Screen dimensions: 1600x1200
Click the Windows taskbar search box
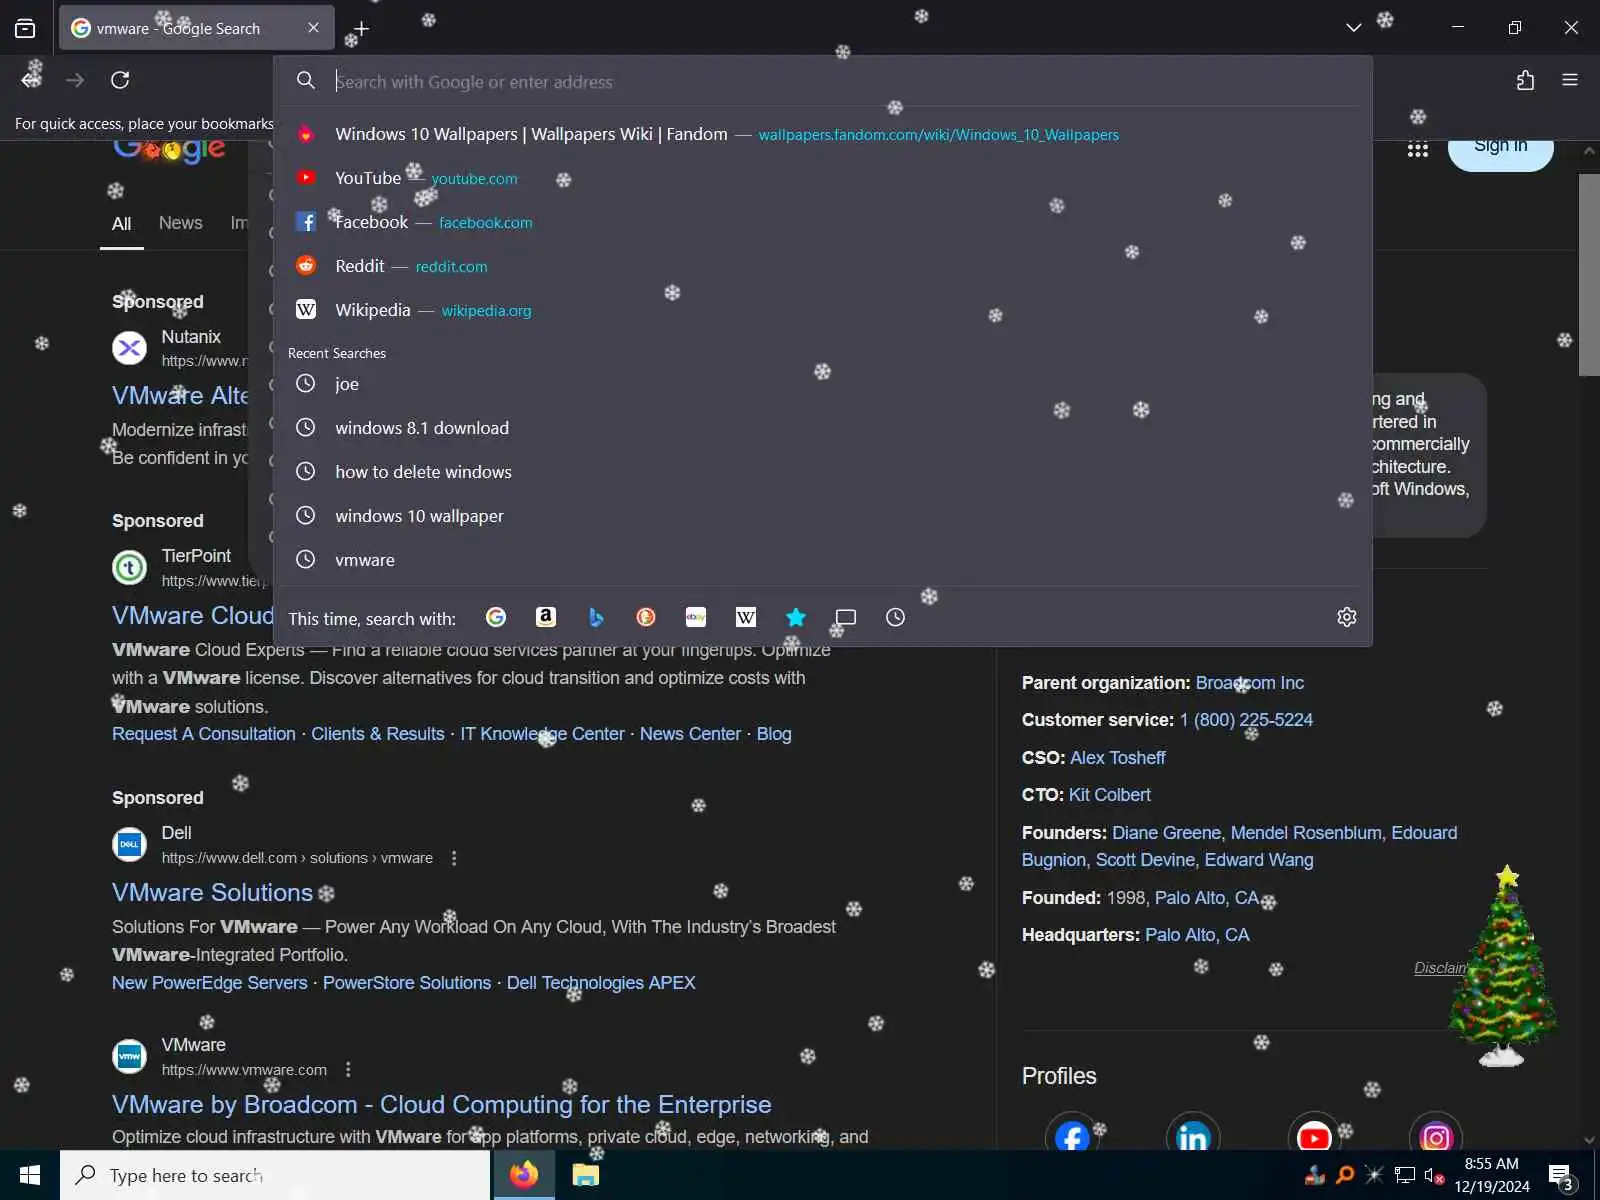point(275,1175)
